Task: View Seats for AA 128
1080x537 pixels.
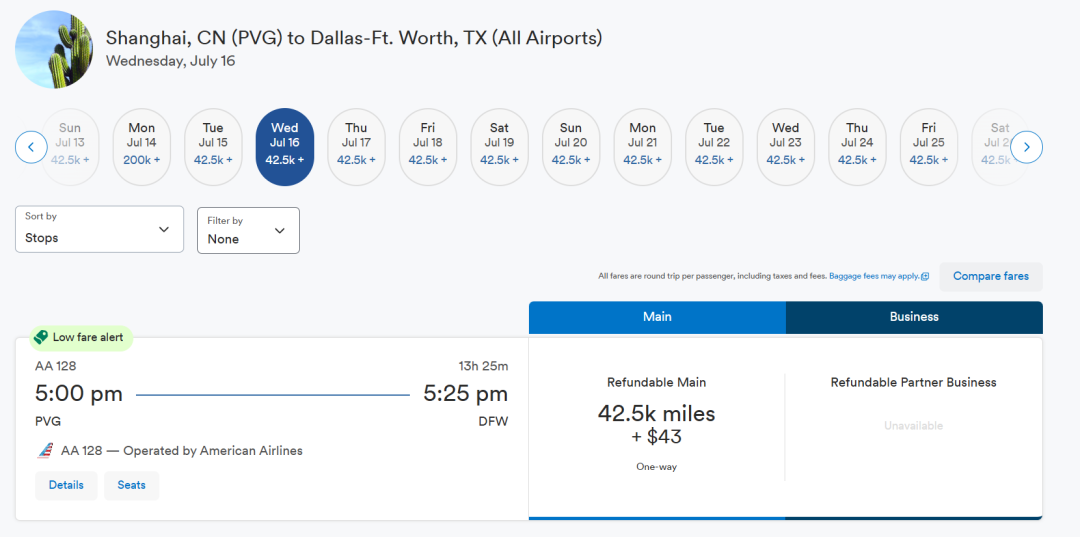Action: tap(132, 485)
